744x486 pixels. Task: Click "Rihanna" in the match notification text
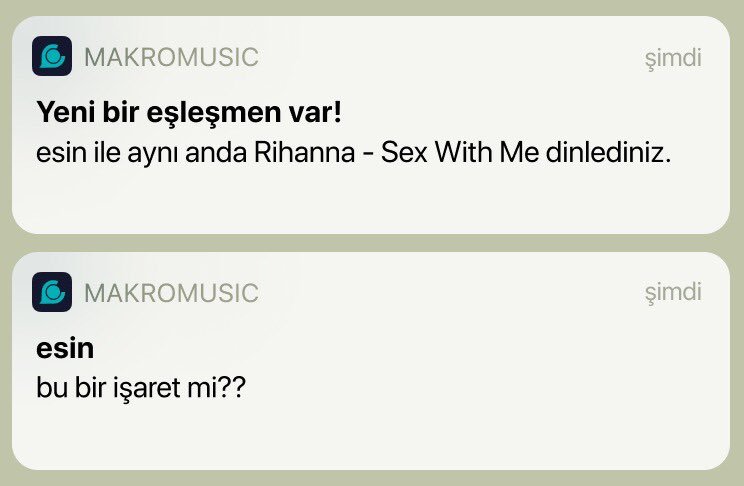pos(295,154)
